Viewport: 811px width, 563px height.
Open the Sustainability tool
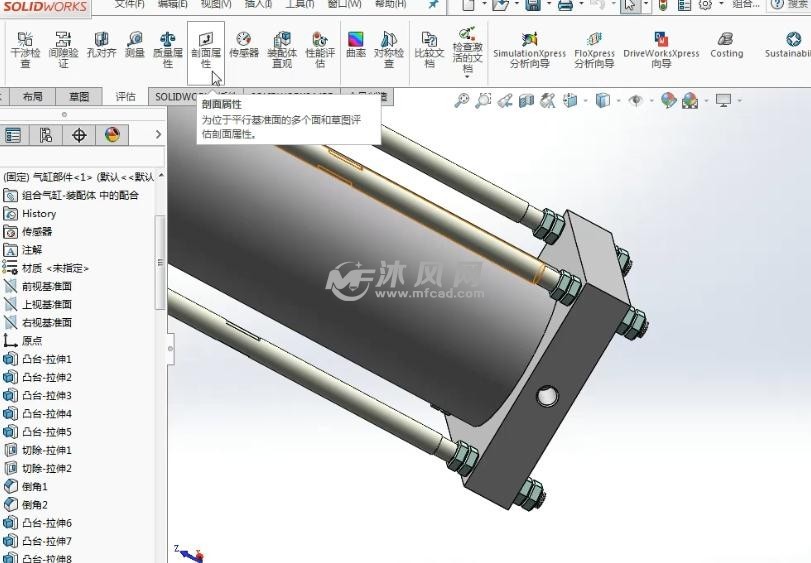(789, 45)
